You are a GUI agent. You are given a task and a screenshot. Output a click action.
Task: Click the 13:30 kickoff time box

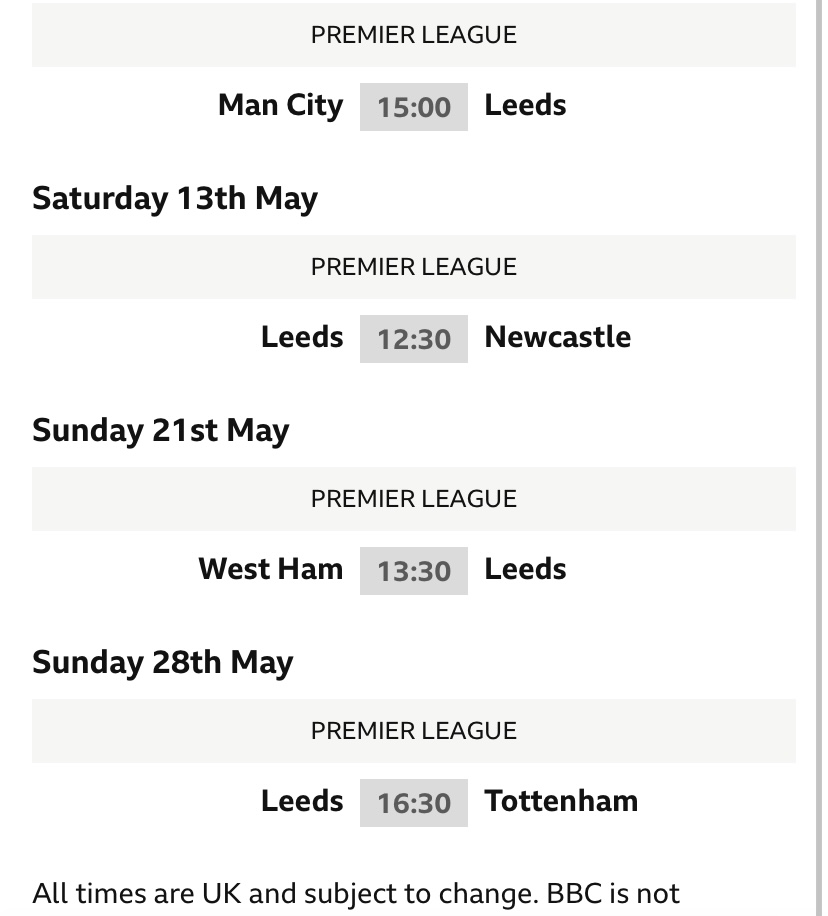pyautogui.click(x=414, y=571)
